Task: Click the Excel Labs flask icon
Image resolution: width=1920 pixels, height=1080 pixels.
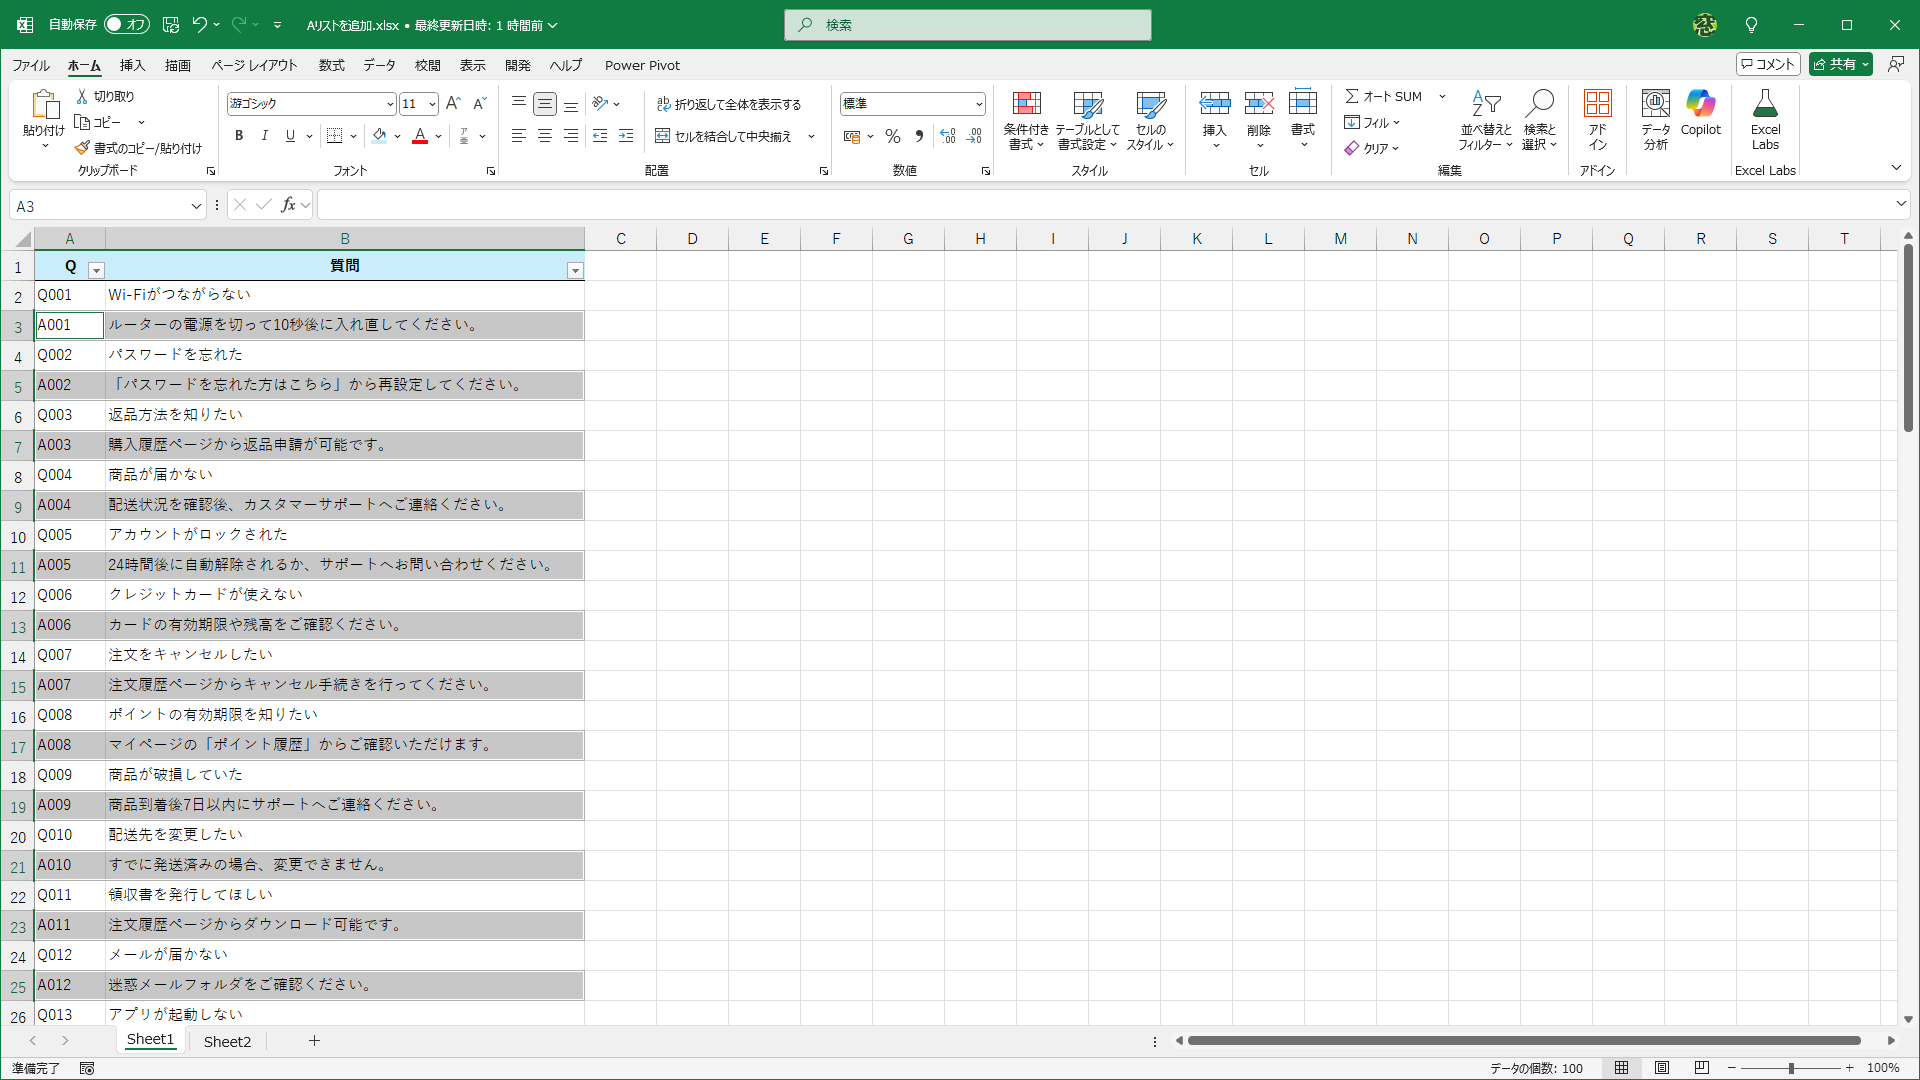Action: point(1765,104)
